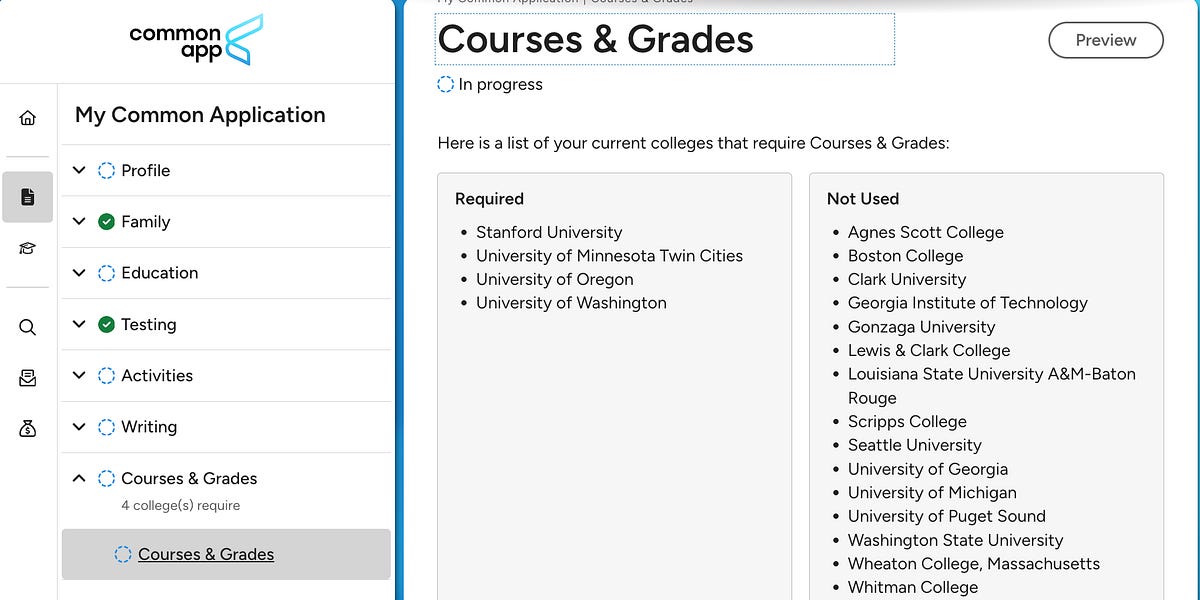This screenshot has height=600, width=1200.
Task: Click the search icon in the sidebar
Action: point(27,327)
